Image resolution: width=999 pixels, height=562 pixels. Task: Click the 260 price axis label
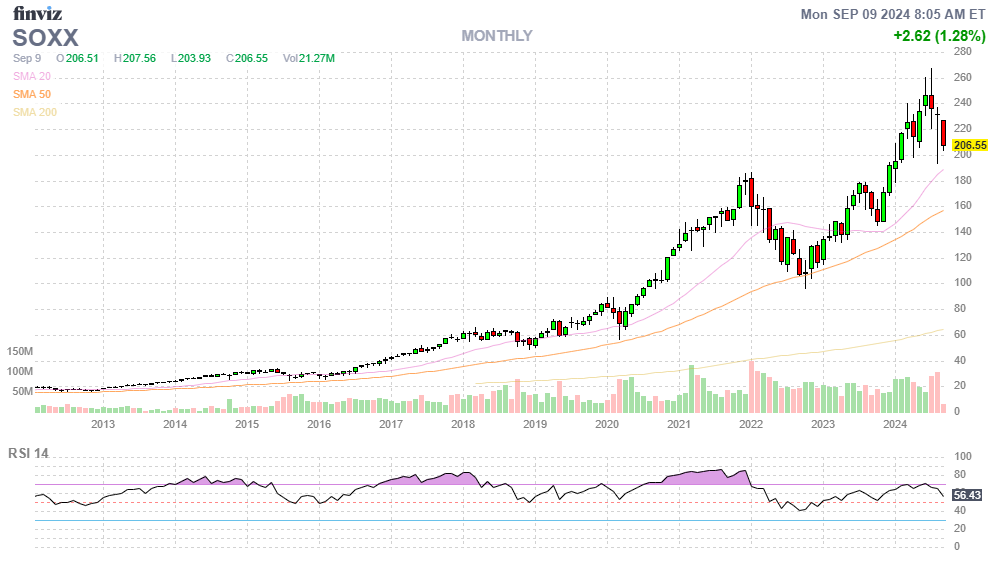pos(963,77)
